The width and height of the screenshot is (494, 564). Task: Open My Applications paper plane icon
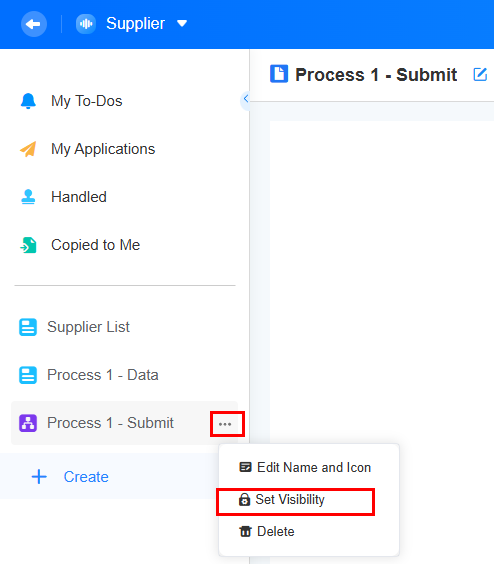pos(28,149)
